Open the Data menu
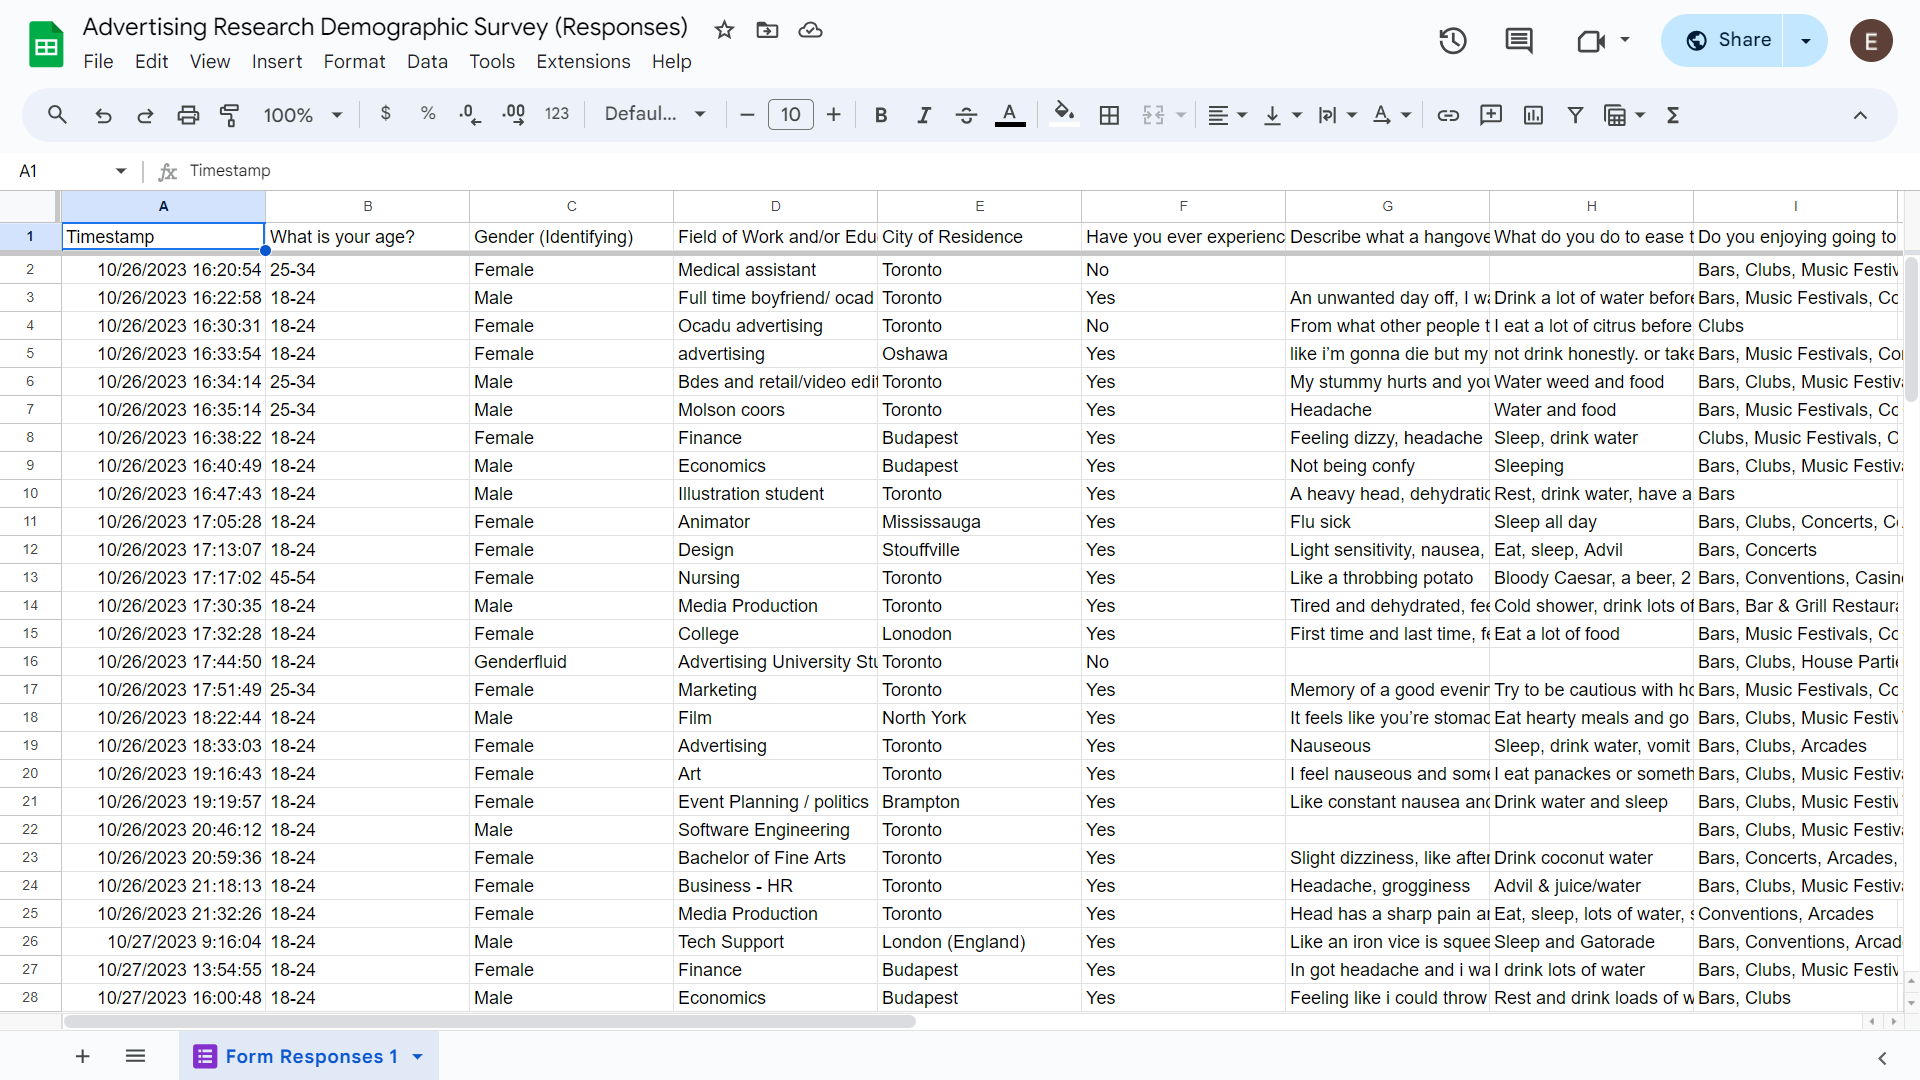Screen dimensions: 1920x1080 [427, 61]
